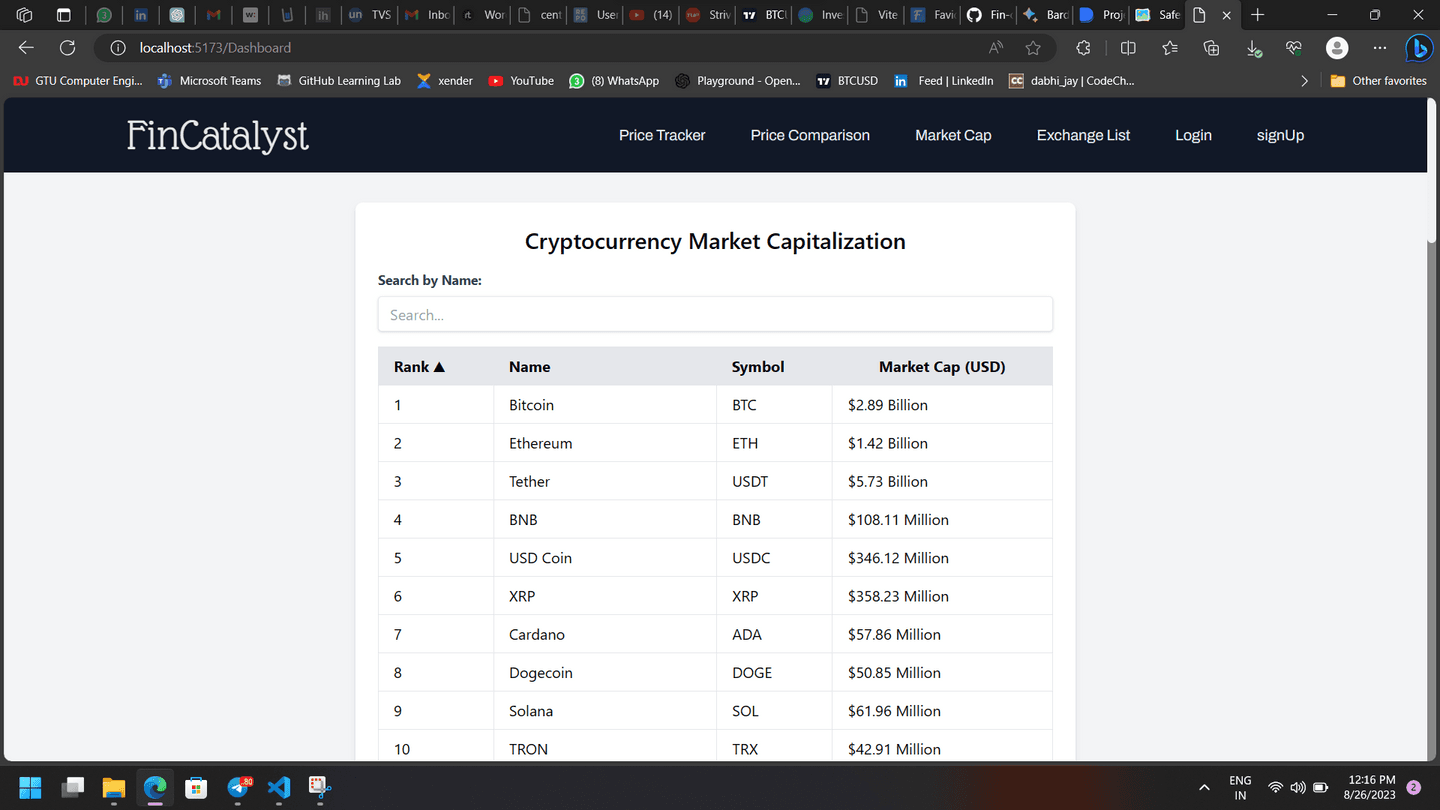Click the FinCatalyst logo
Image resolution: width=1440 pixels, height=810 pixels.
(x=218, y=136)
